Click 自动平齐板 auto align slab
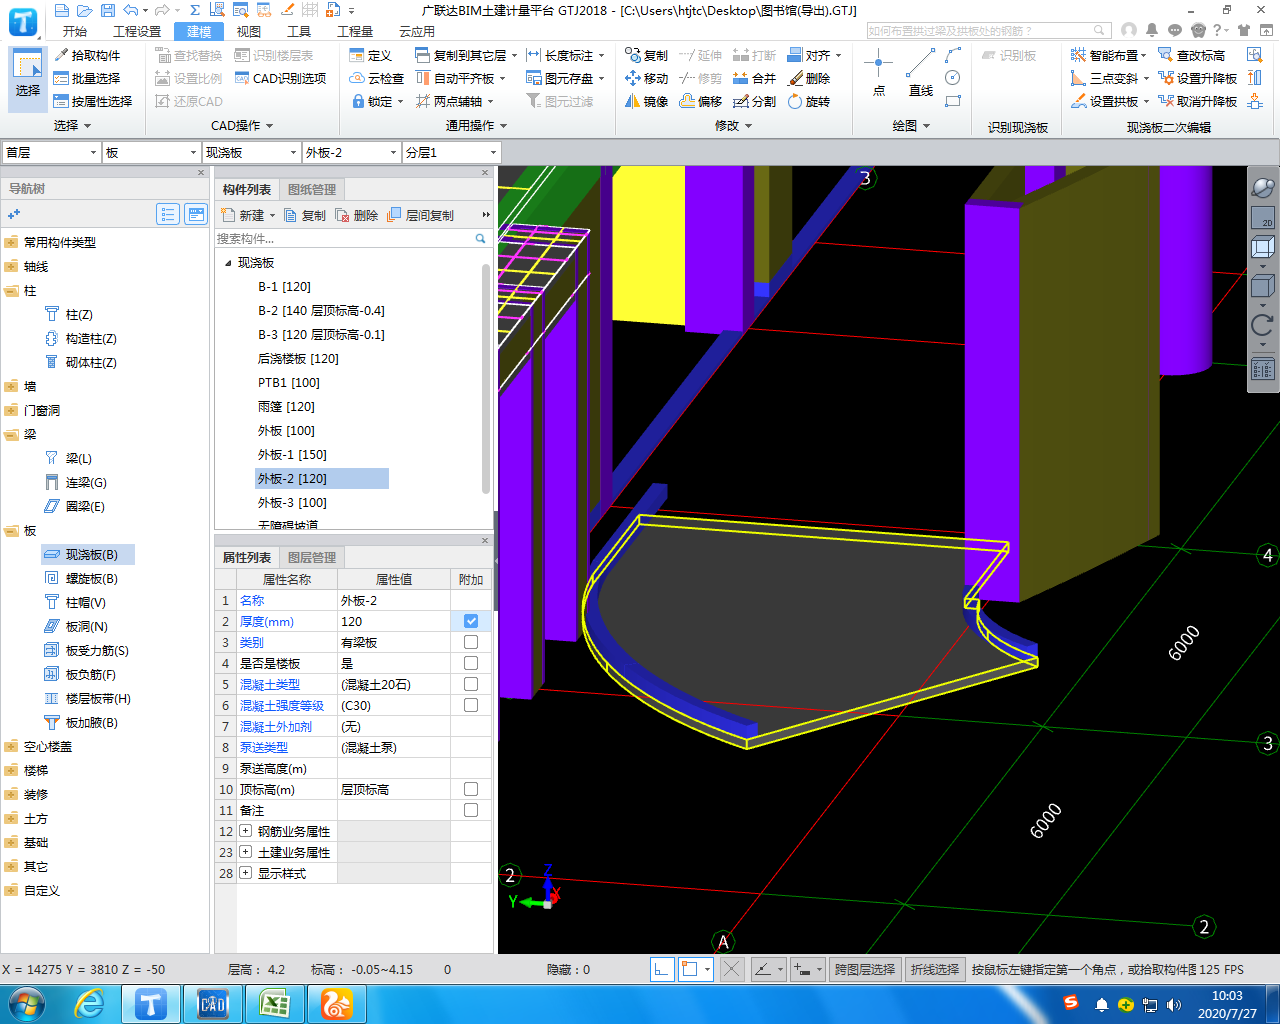 (x=461, y=78)
